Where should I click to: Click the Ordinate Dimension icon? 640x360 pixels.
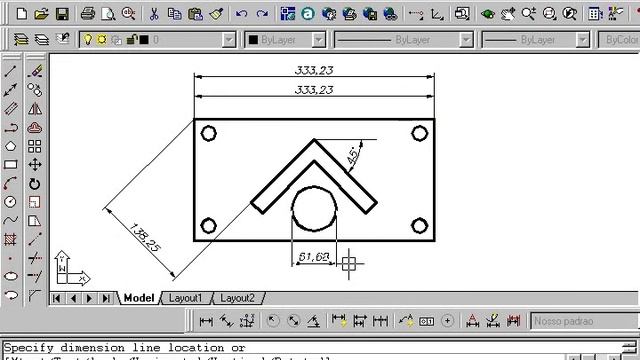coord(247,322)
